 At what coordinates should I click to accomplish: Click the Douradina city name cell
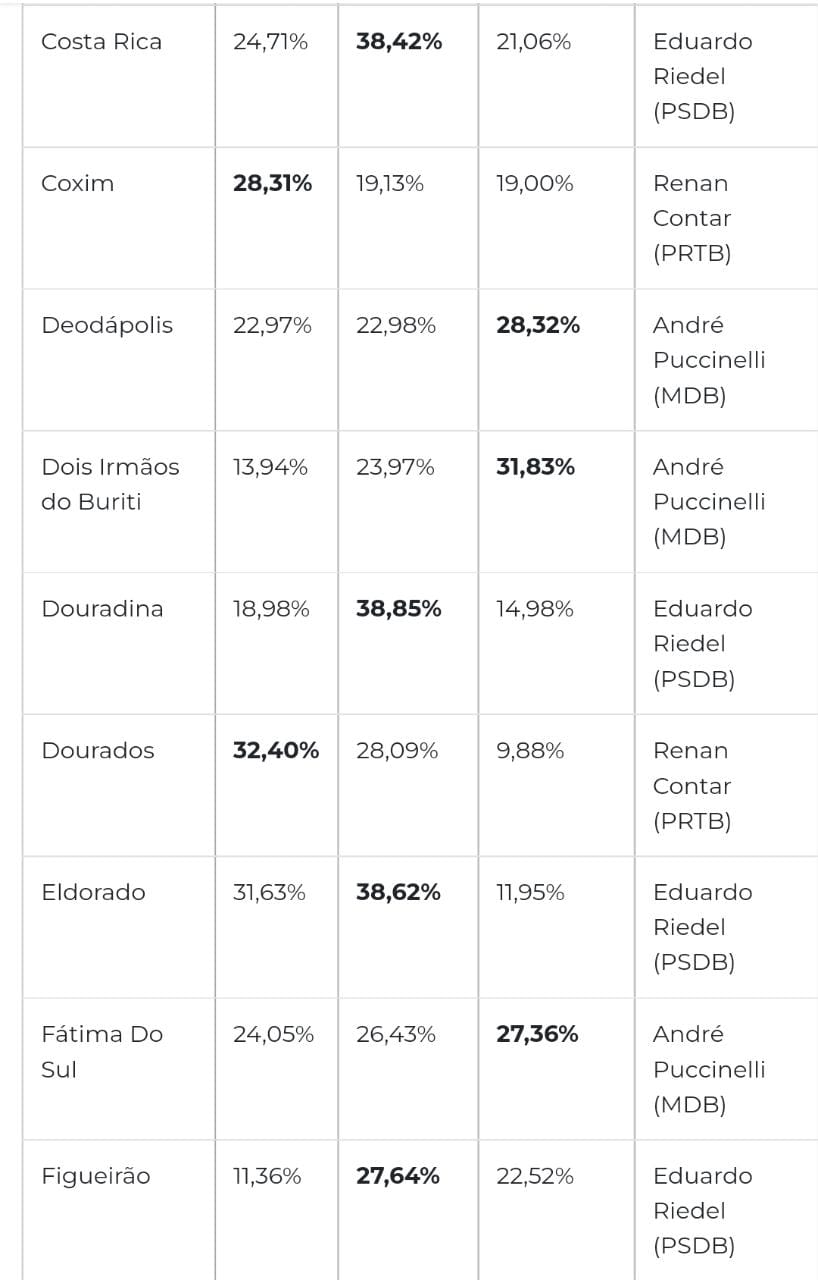tap(102, 609)
